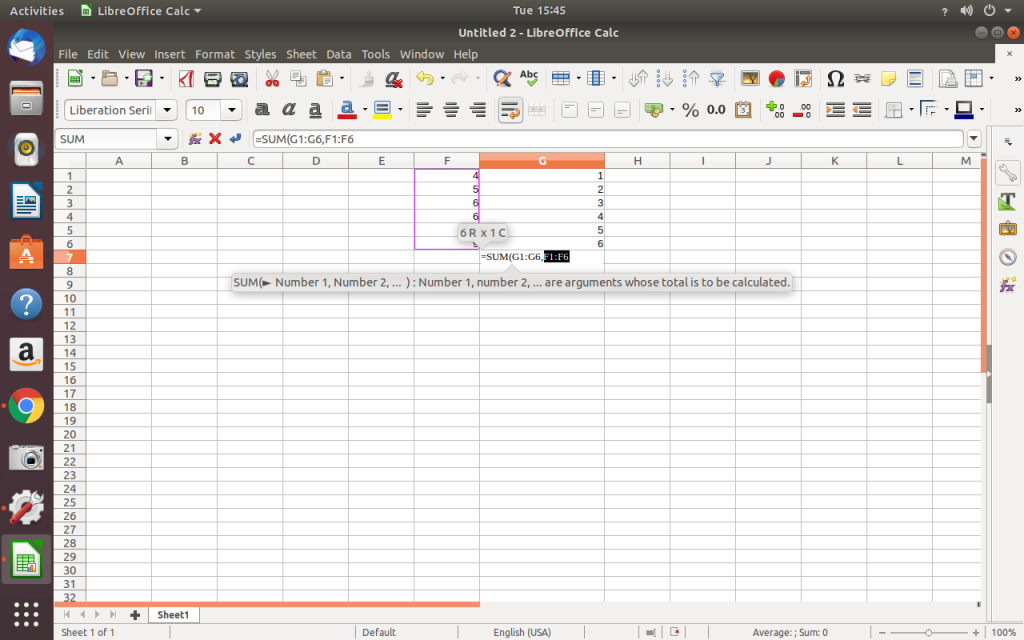Cancel the formula with the red X
This screenshot has height=640, width=1024.
tap(215, 139)
